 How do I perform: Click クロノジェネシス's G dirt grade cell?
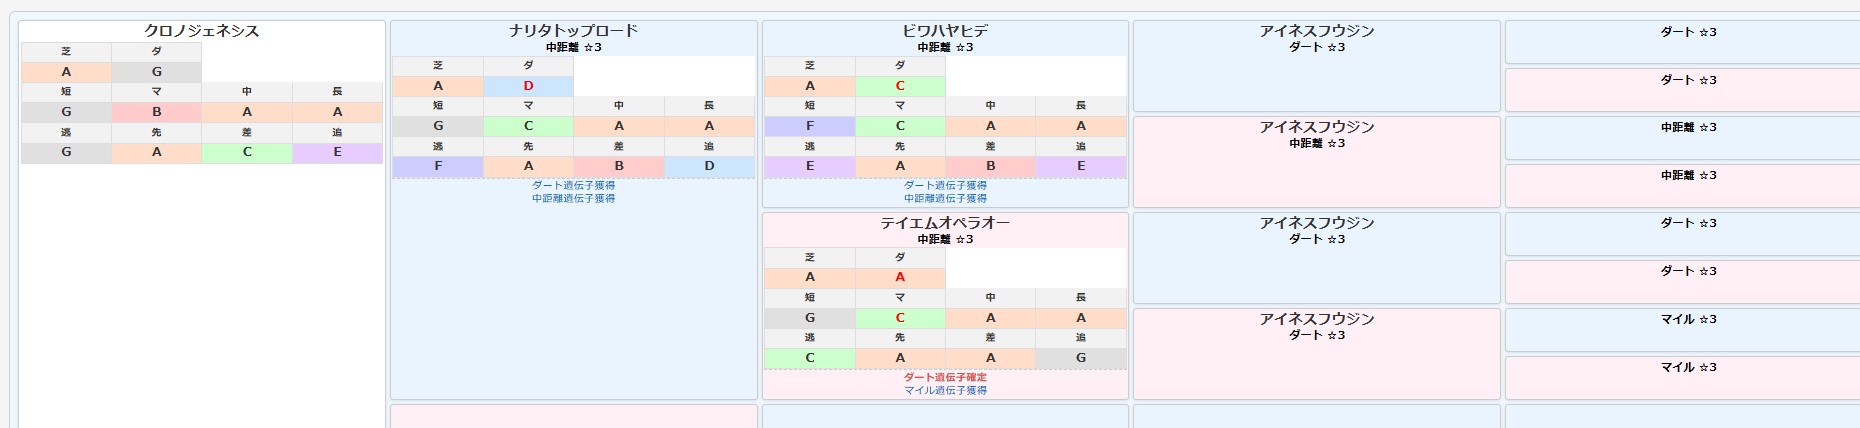tap(156, 72)
